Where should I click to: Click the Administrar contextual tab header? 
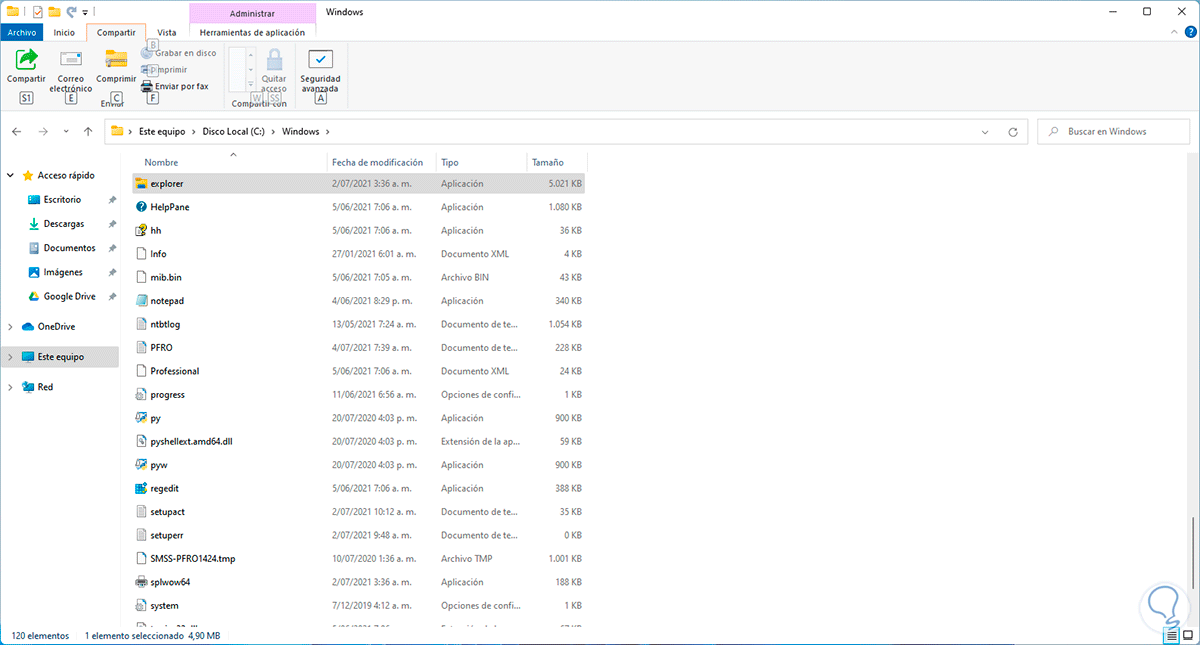coord(252,13)
